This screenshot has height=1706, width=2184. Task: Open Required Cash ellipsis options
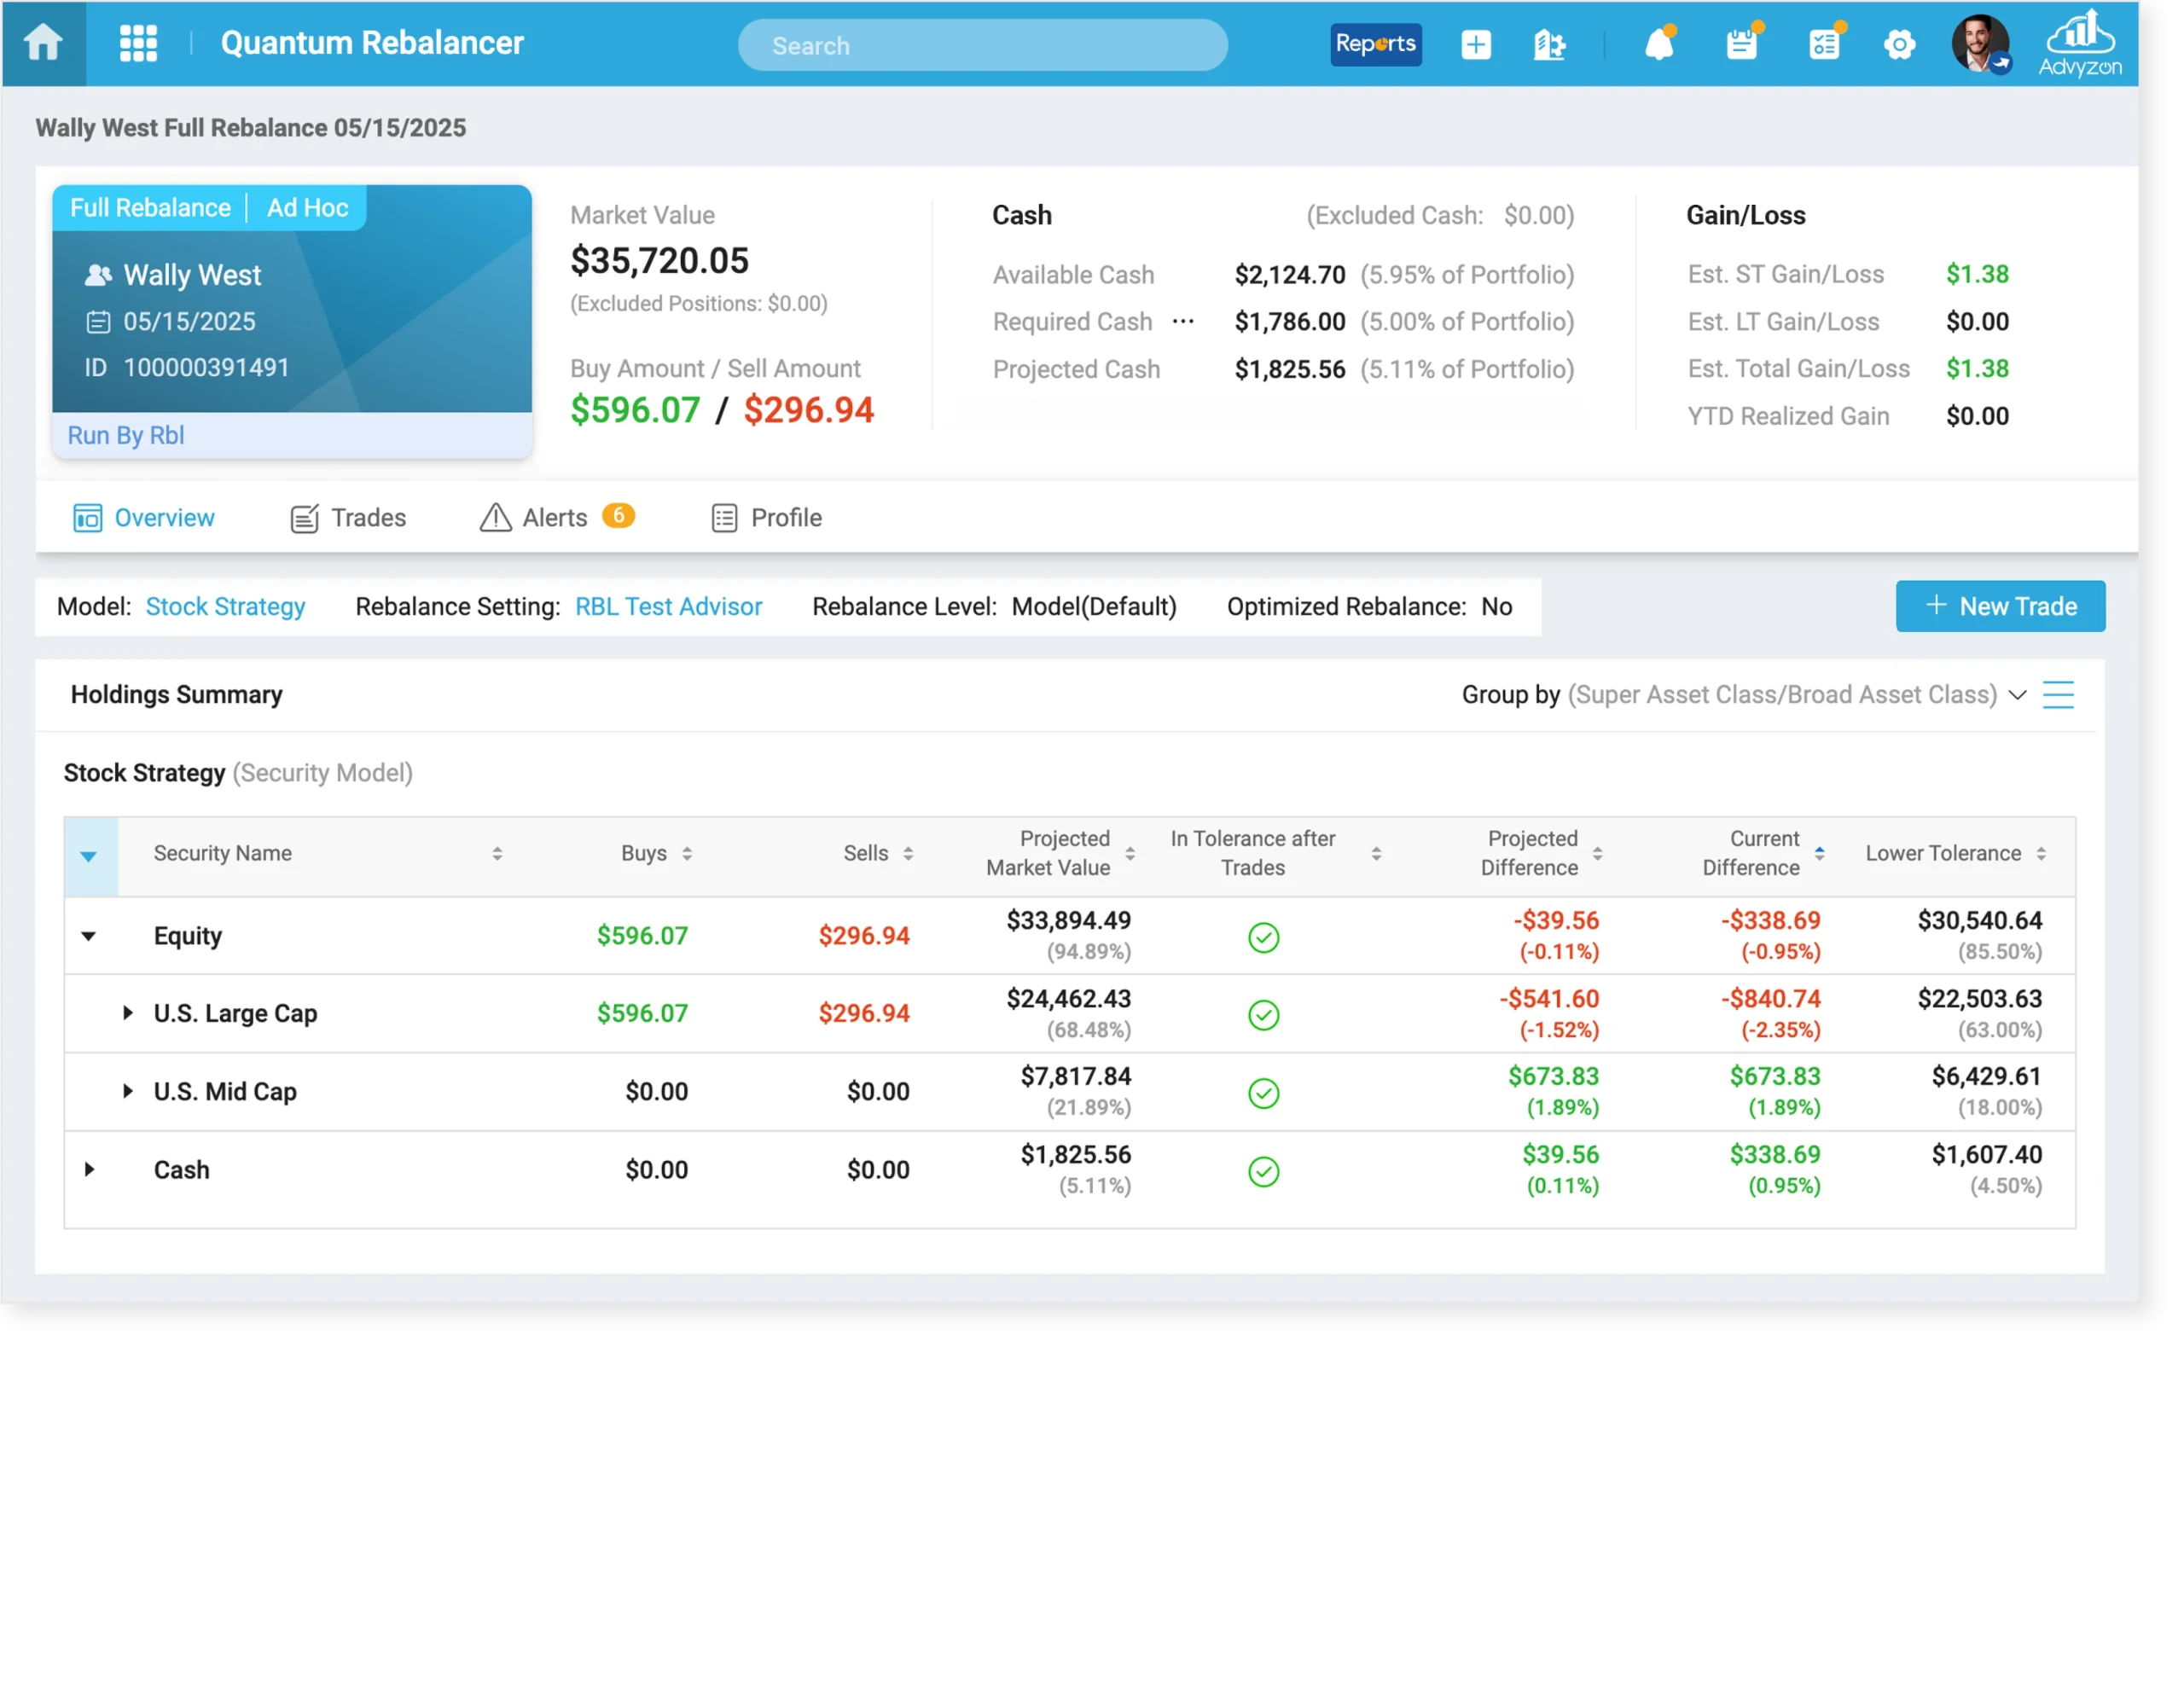[x=1183, y=321]
